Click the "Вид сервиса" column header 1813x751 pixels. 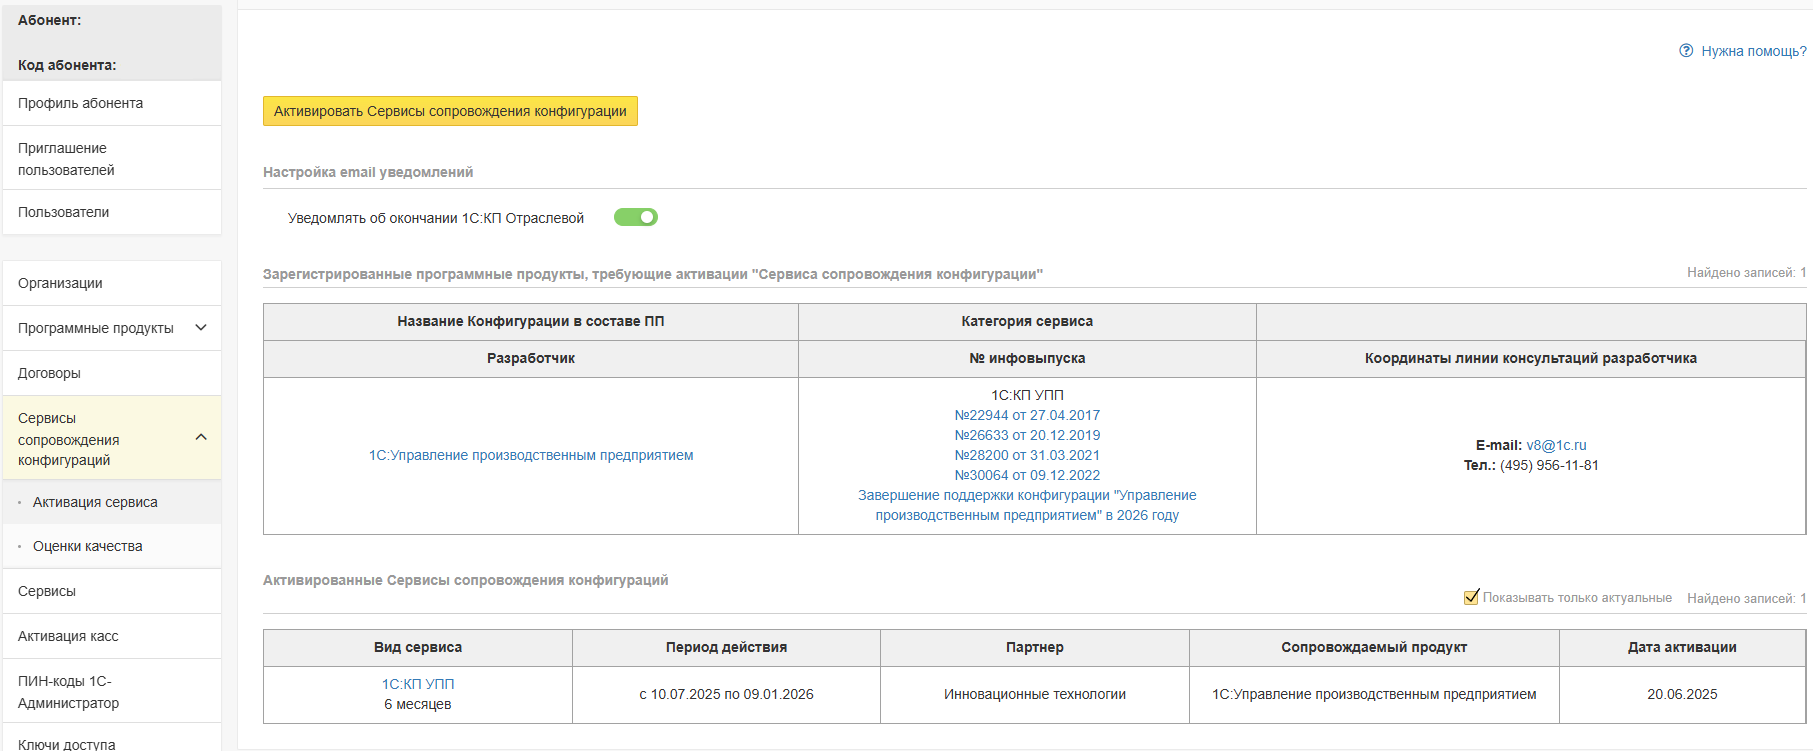(418, 647)
